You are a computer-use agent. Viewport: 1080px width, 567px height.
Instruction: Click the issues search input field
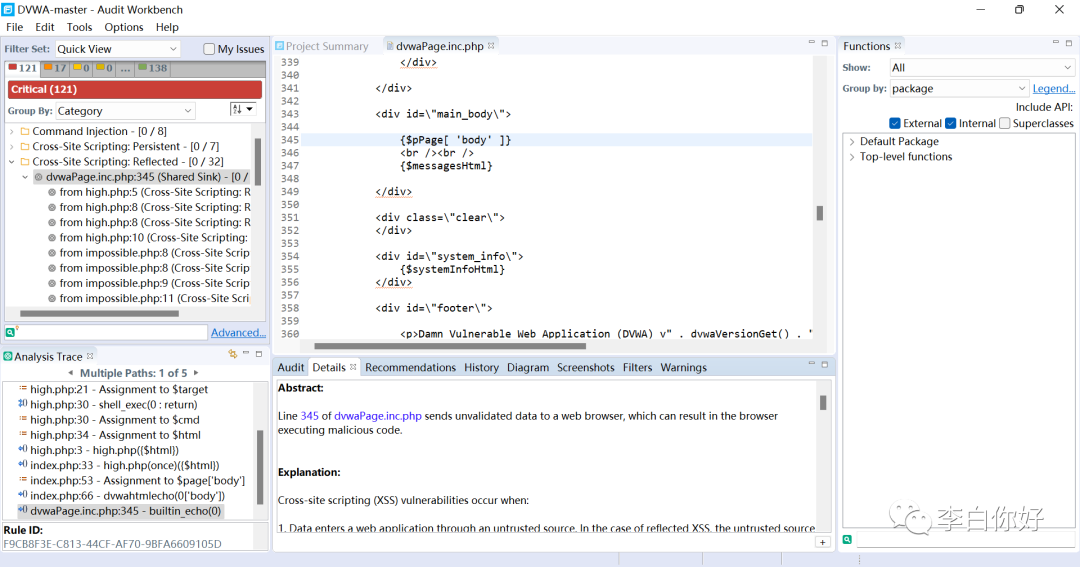[x=112, y=332]
